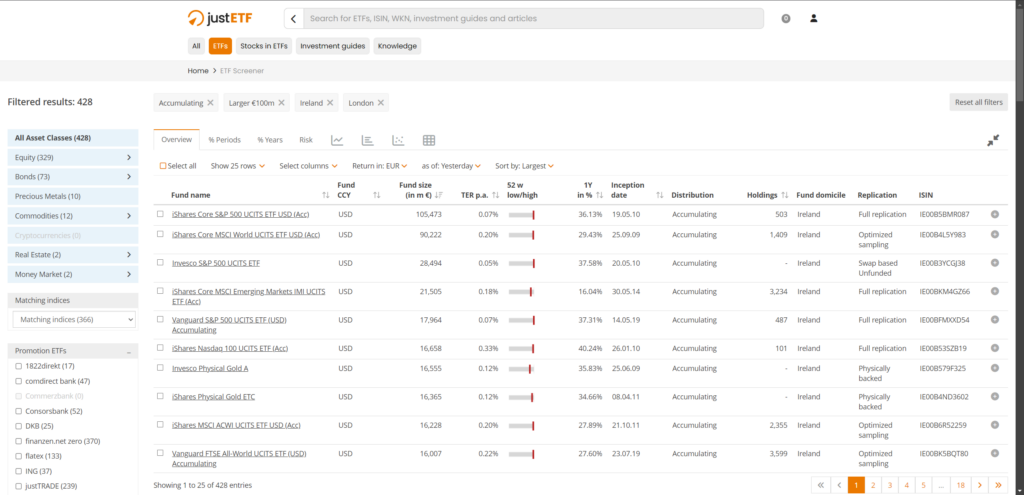Screen dimensions: 1024x495
Task: Open the Sort by: Largest dropdown
Action: (524, 166)
